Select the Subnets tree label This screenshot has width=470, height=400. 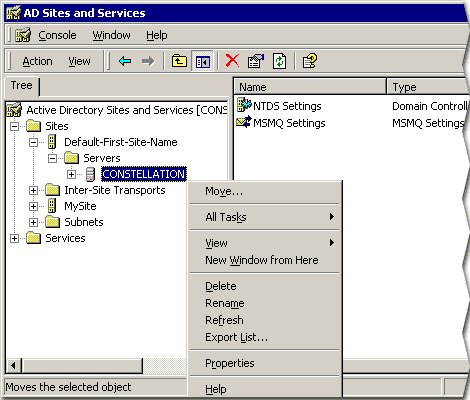click(x=84, y=222)
